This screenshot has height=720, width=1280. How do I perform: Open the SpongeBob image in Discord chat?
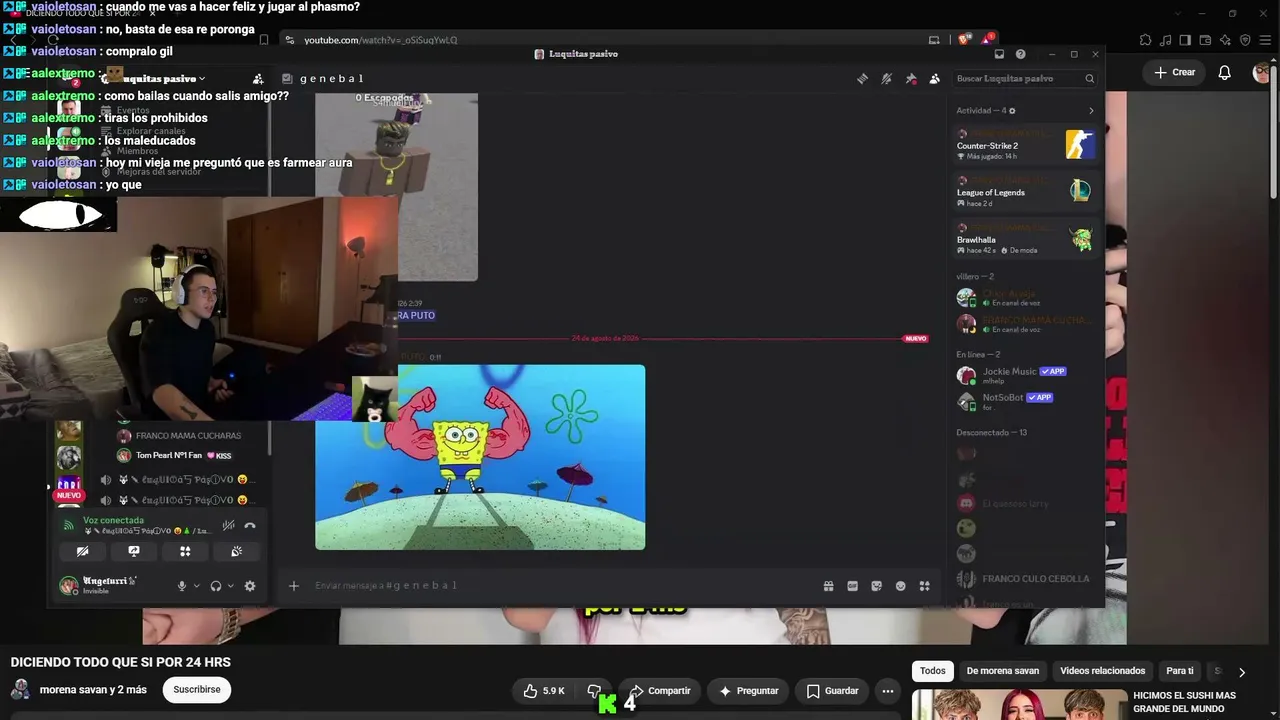tap(480, 457)
